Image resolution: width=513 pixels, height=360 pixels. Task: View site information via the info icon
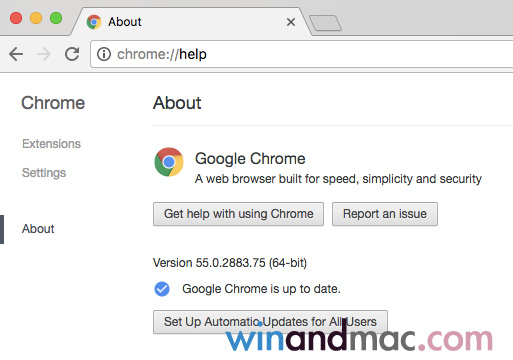pyautogui.click(x=104, y=54)
